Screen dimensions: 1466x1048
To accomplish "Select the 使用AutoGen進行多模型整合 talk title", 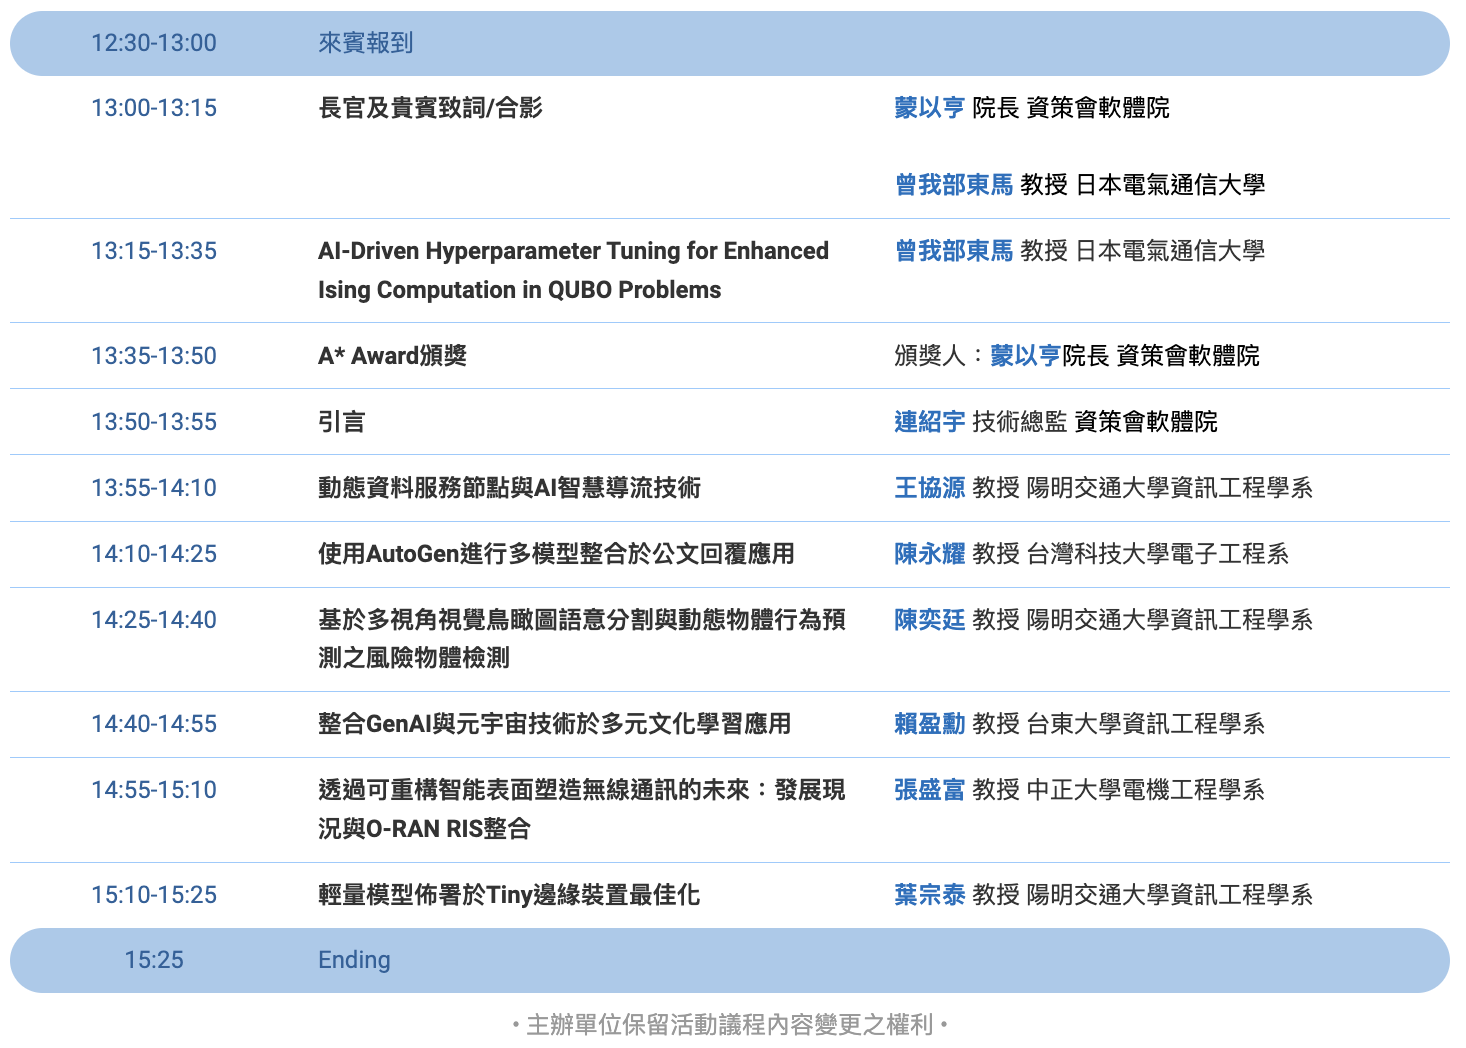I will [x=556, y=554].
